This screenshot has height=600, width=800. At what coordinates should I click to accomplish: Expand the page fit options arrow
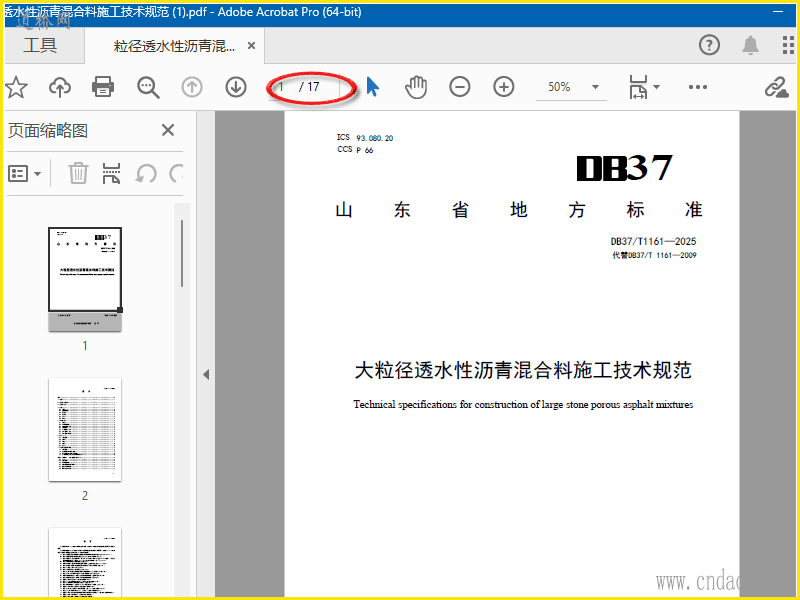[657, 87]
